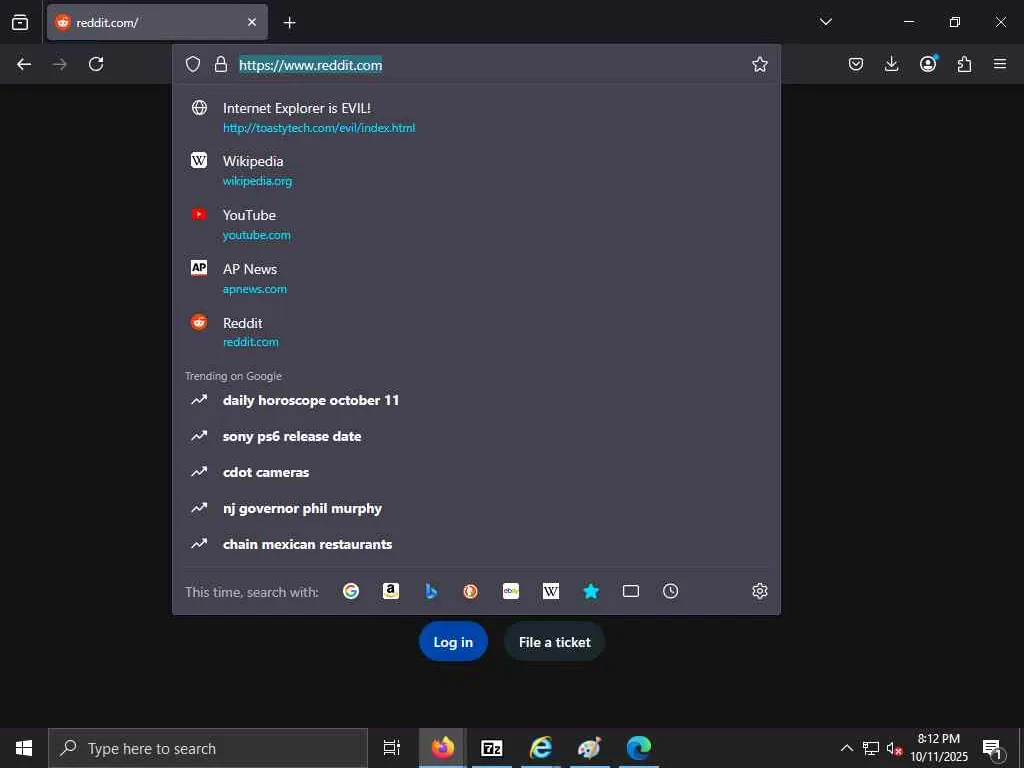Open the clock showing 8:12 PM
The height and width of the screenshot is (768, 1024).
click(939, 748)
